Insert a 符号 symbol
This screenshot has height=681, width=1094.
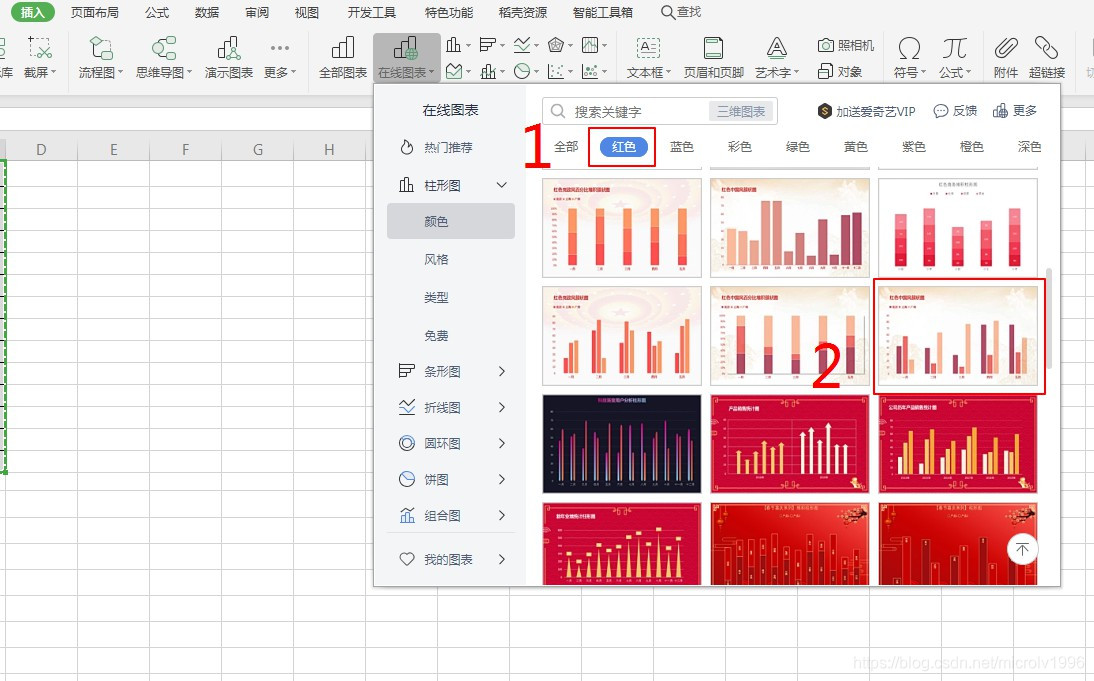909,57
